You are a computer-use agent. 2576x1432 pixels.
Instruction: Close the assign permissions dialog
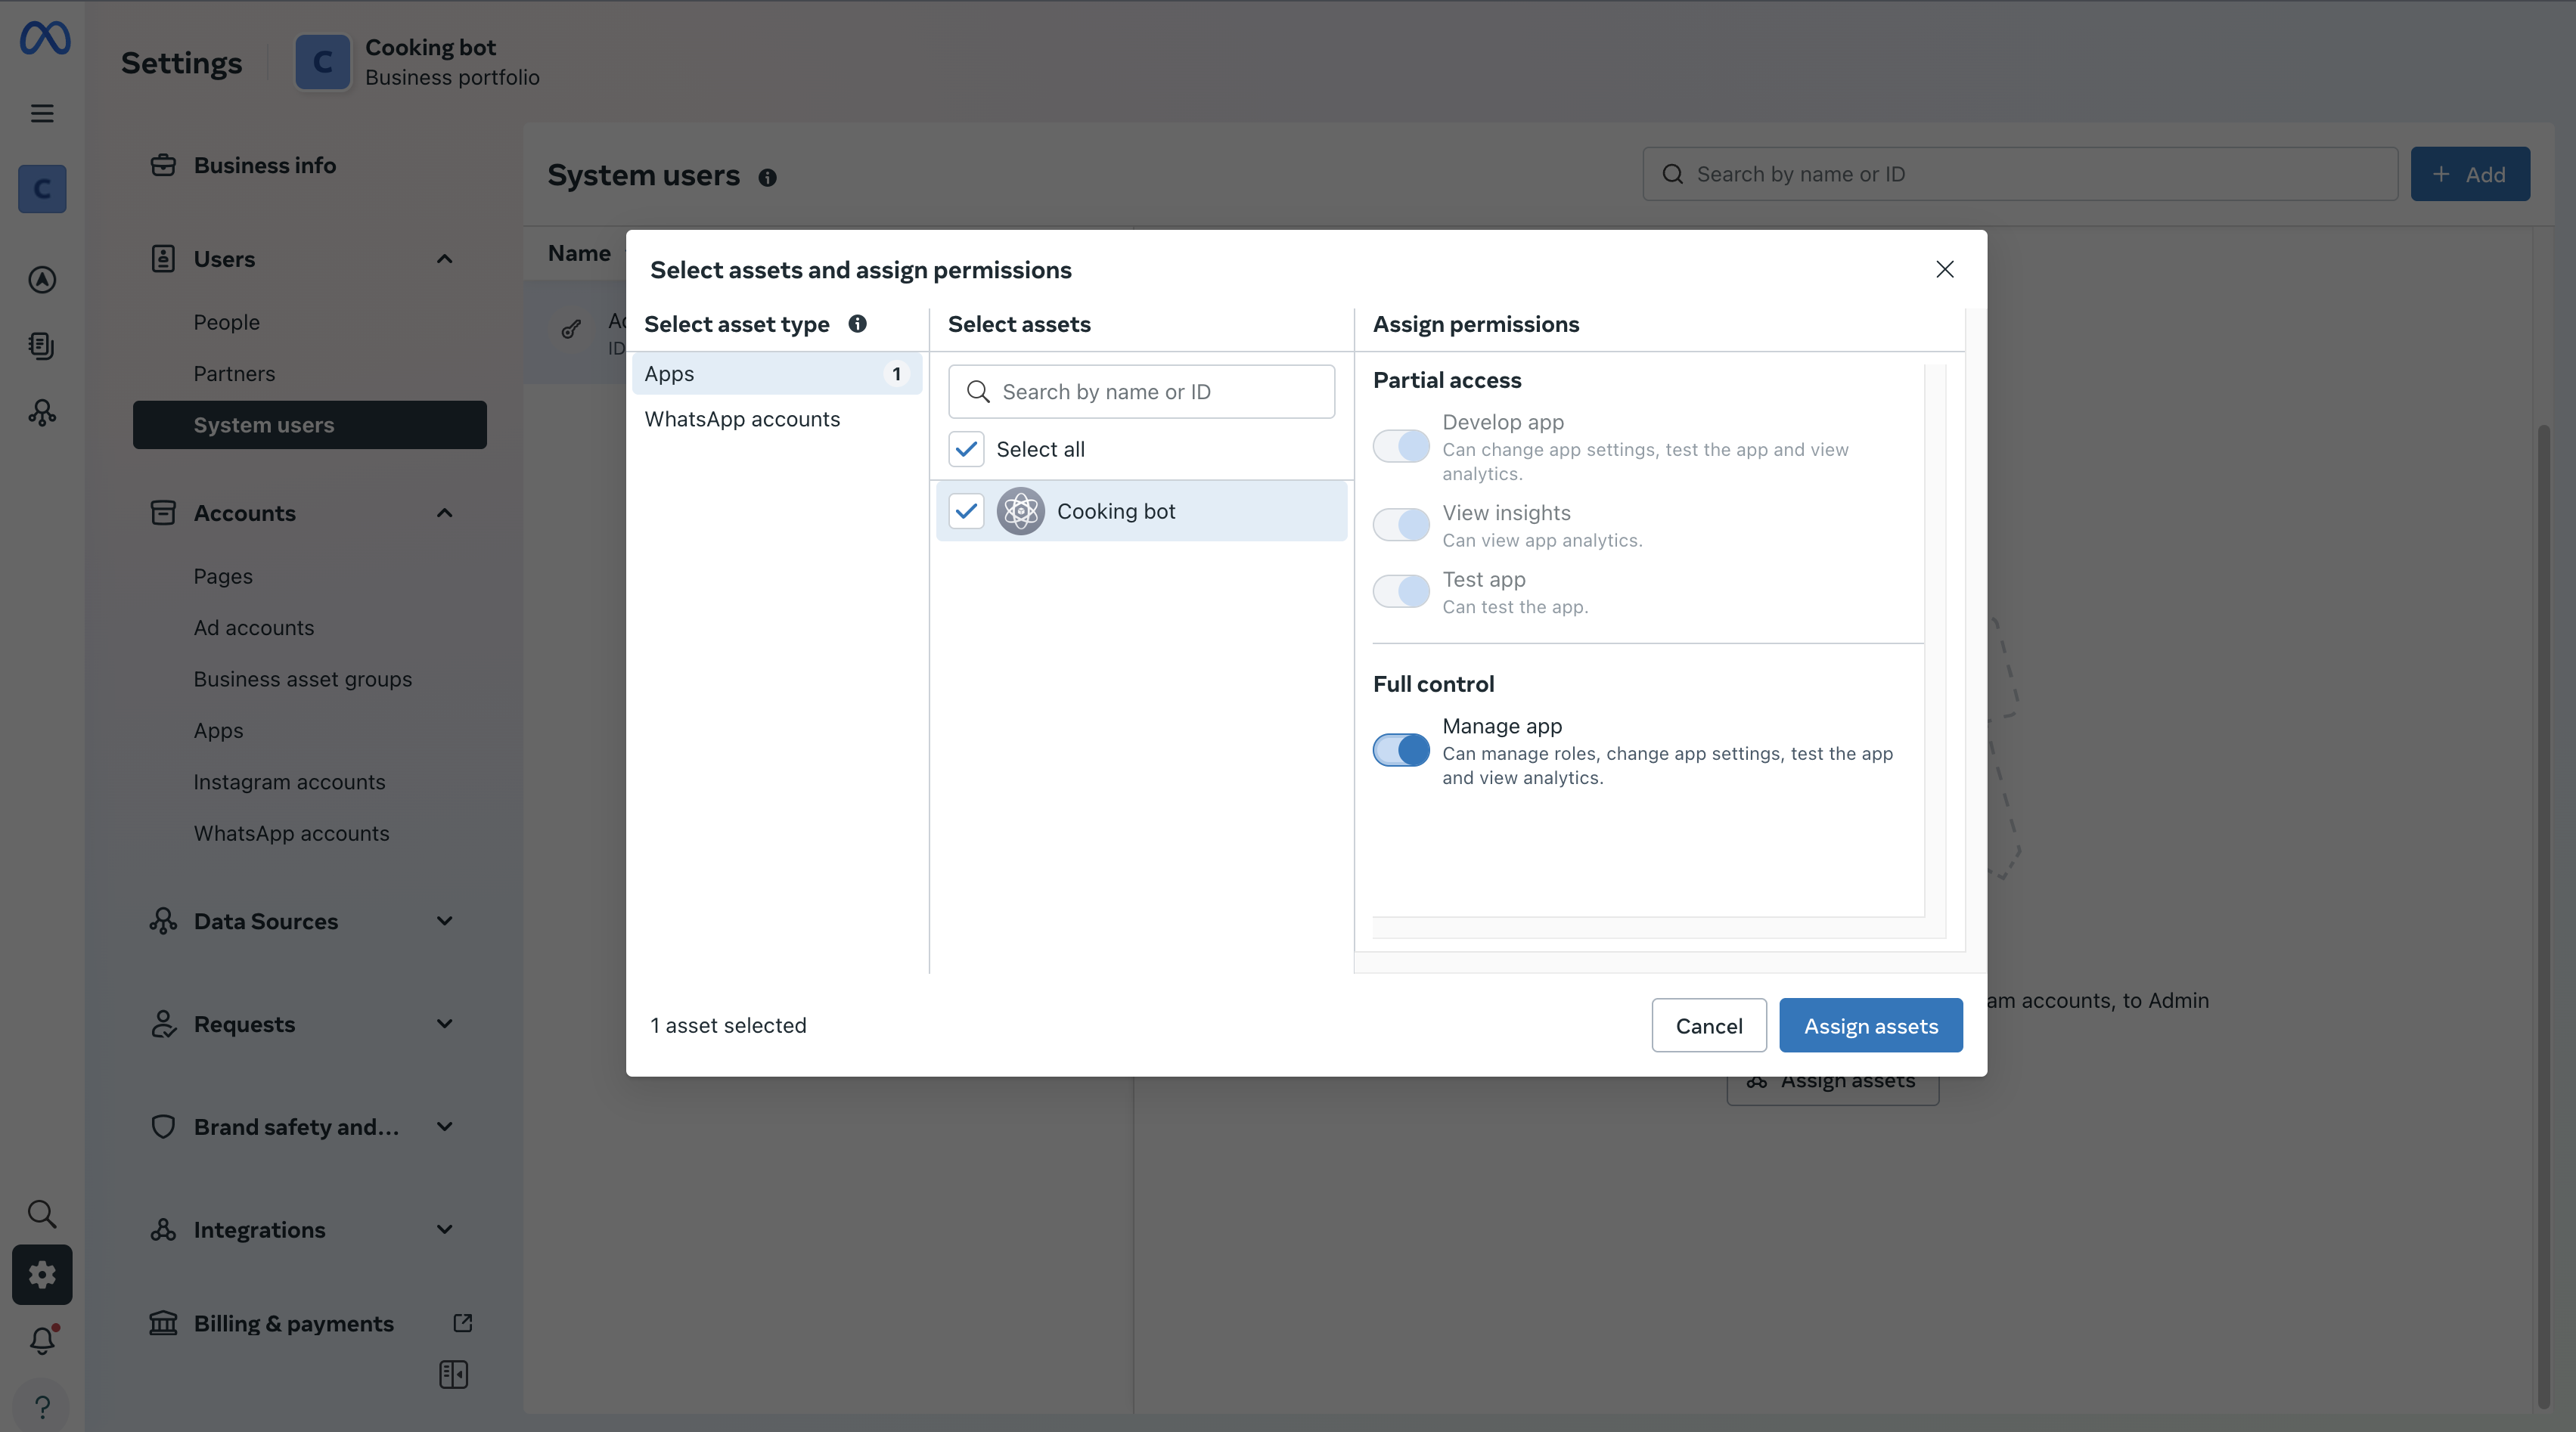coord(1944,269)
